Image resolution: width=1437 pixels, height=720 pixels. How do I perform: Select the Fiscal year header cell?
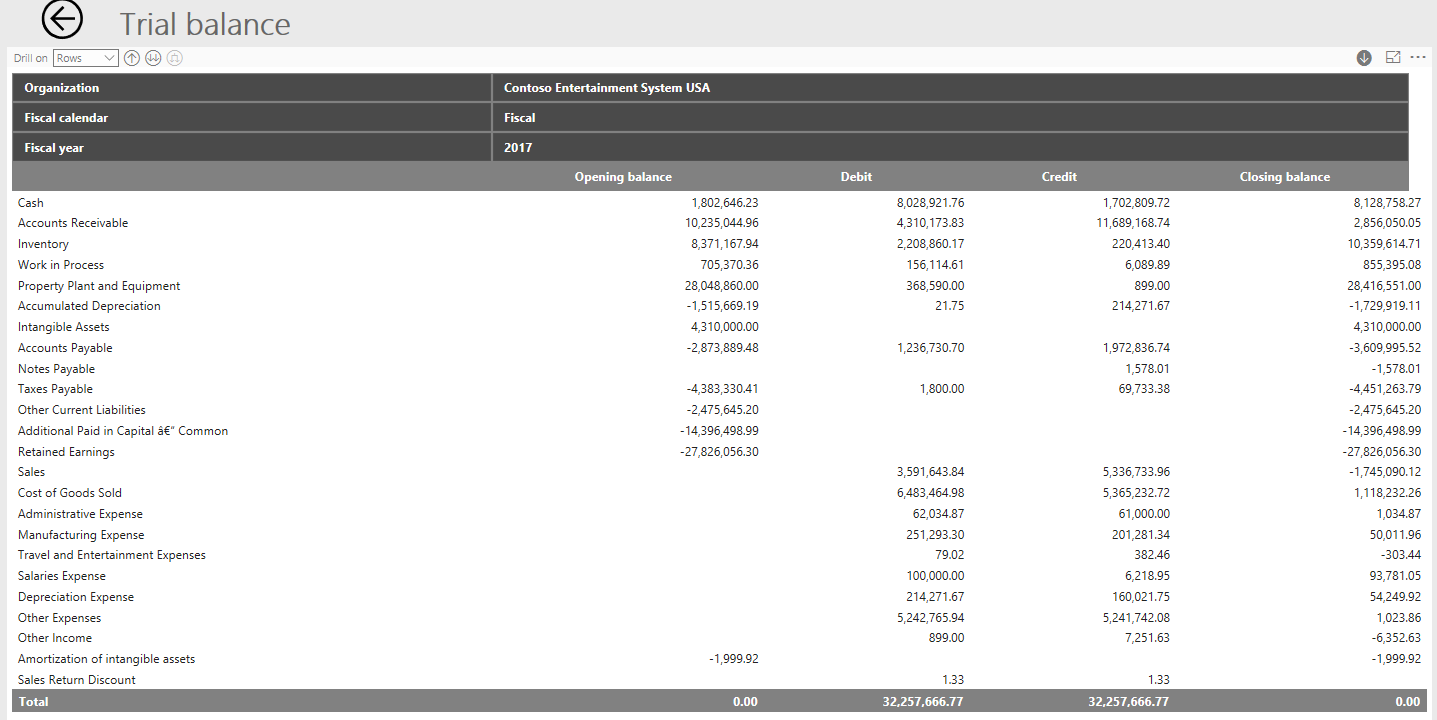click(x=252, y=148)
